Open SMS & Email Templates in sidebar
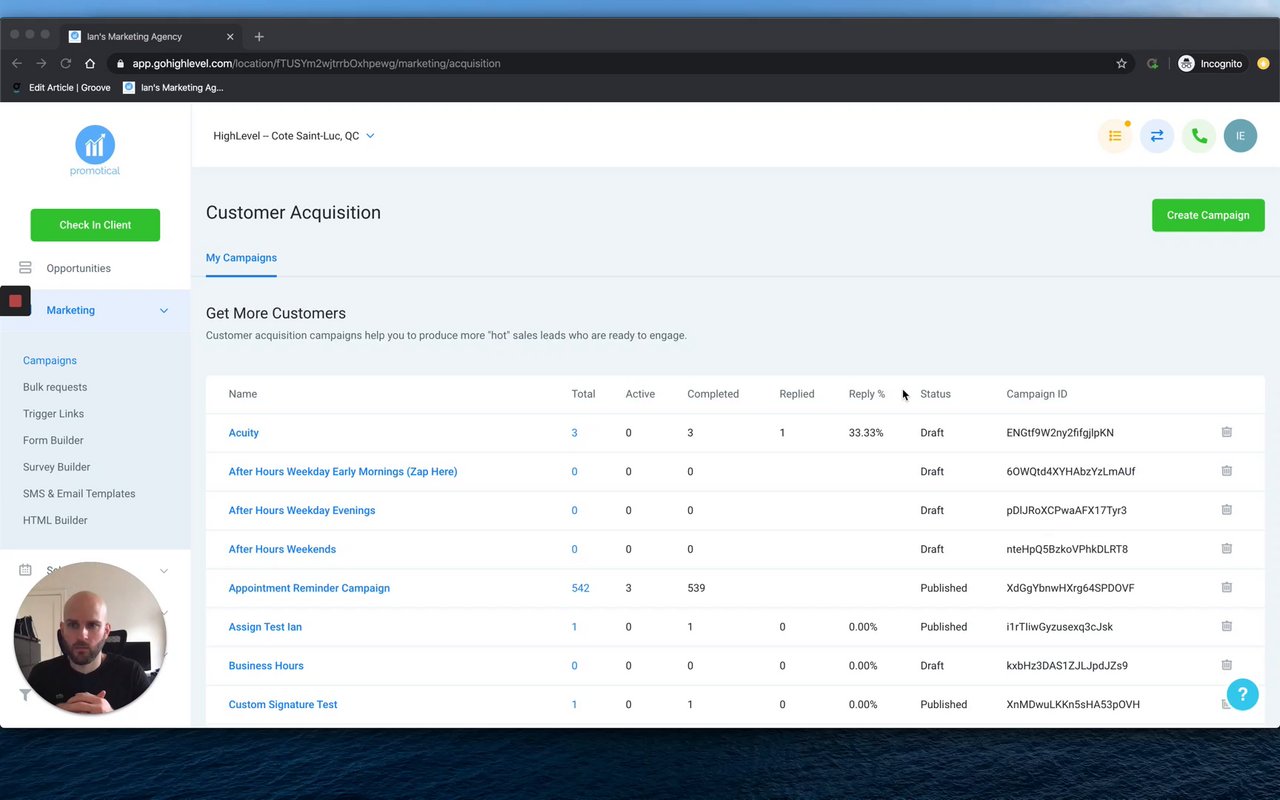 coord(79,494)
